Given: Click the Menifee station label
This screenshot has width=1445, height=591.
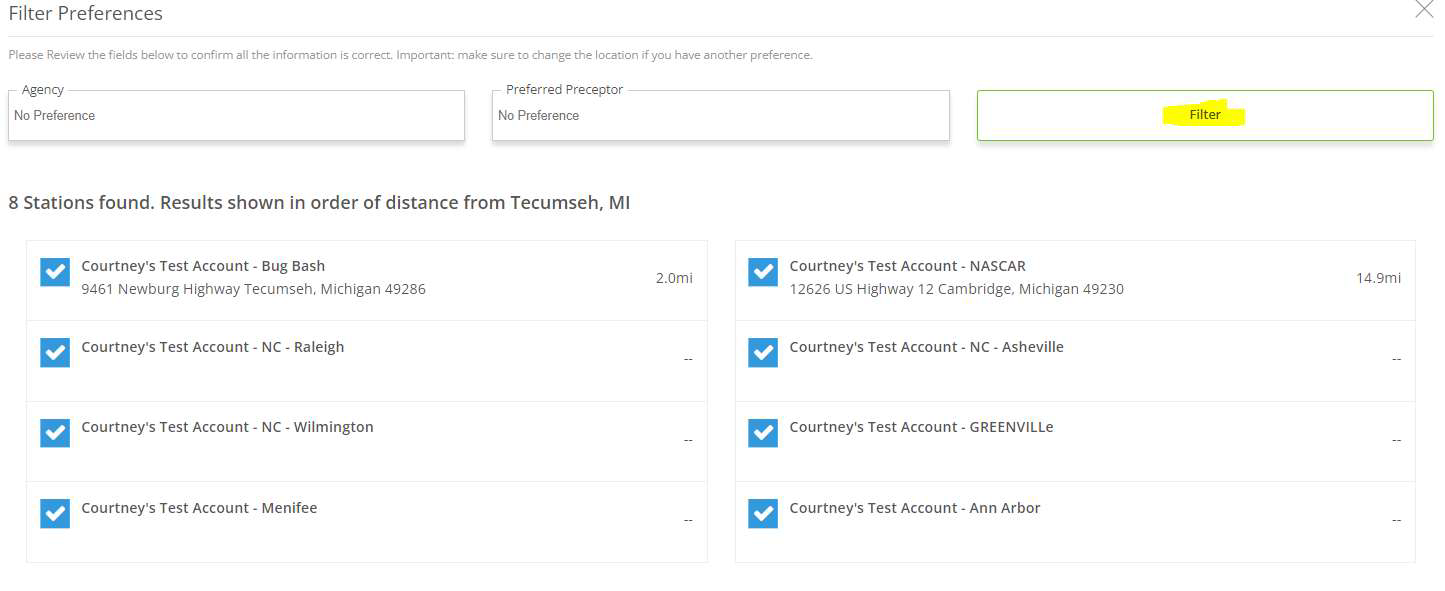Looking at the screenshot, I should click(x=199, y=508).
